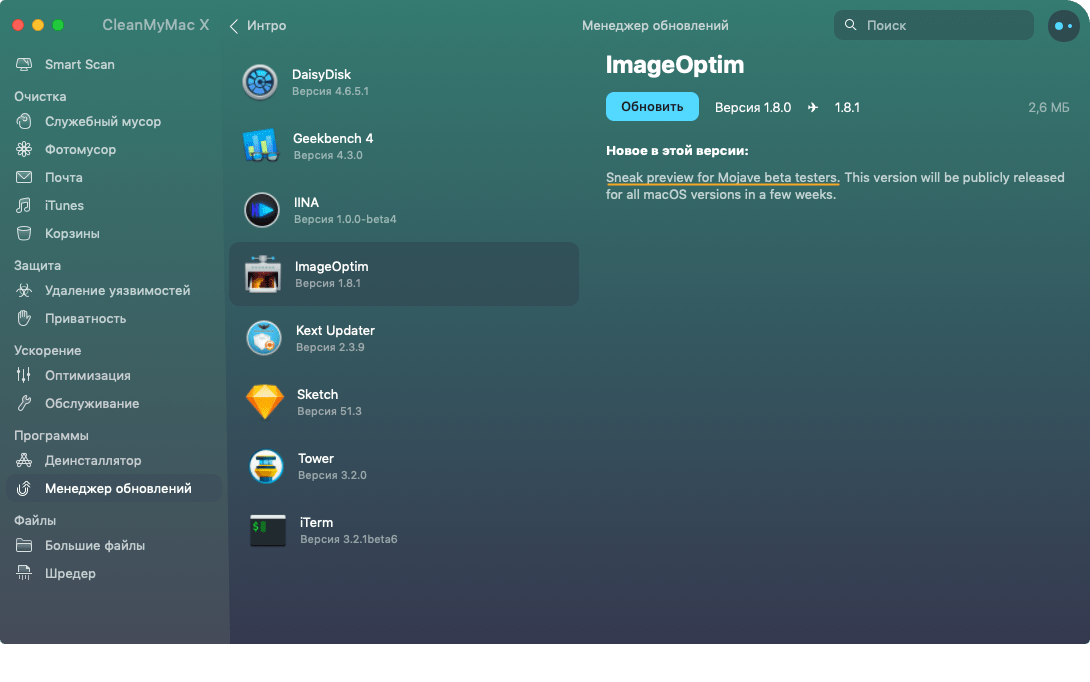This screenshot has height=682, width=1090.
Task: Select the Tower app icon
Action: 266,466
